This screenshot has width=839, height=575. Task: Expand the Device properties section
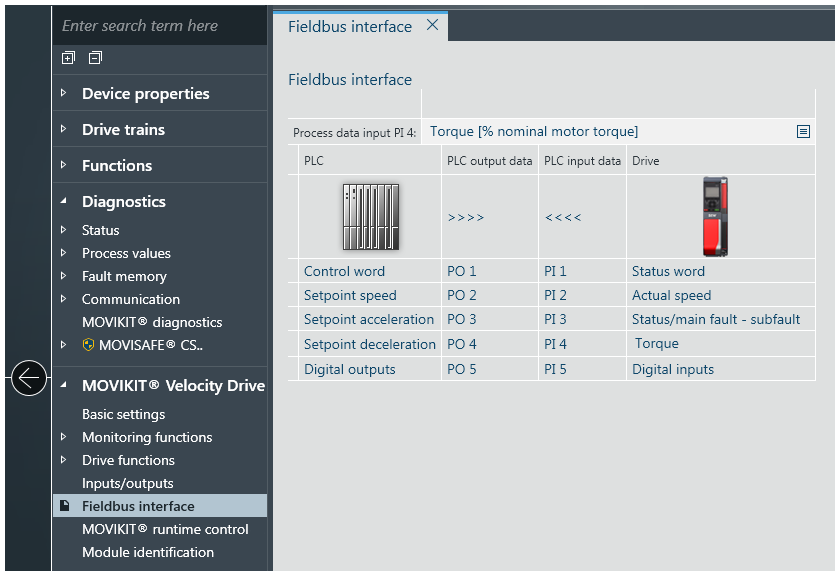(x=64, y=94)
